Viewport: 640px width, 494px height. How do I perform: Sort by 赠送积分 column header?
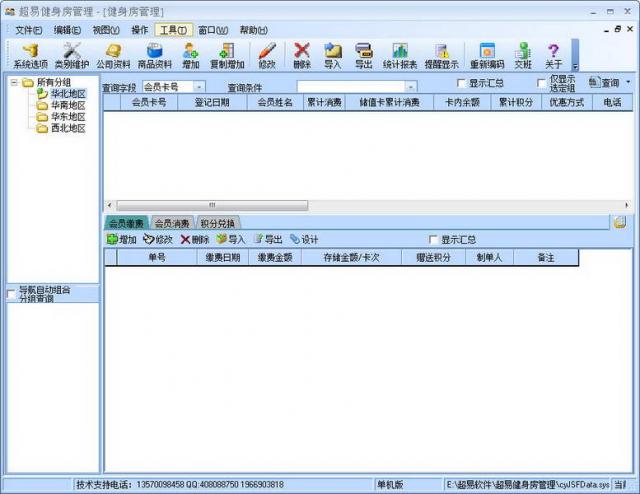pyautogui.click(x=433, y=258)
